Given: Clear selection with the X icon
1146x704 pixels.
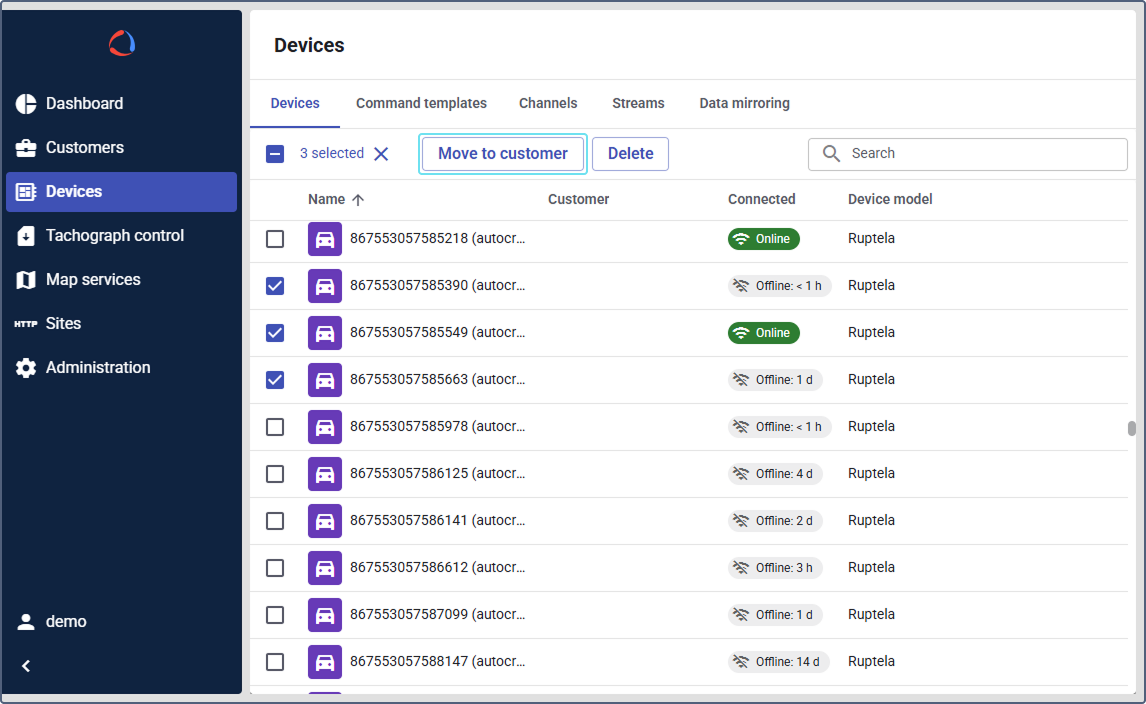Looking at the screenshot, I should click(381, 154).
